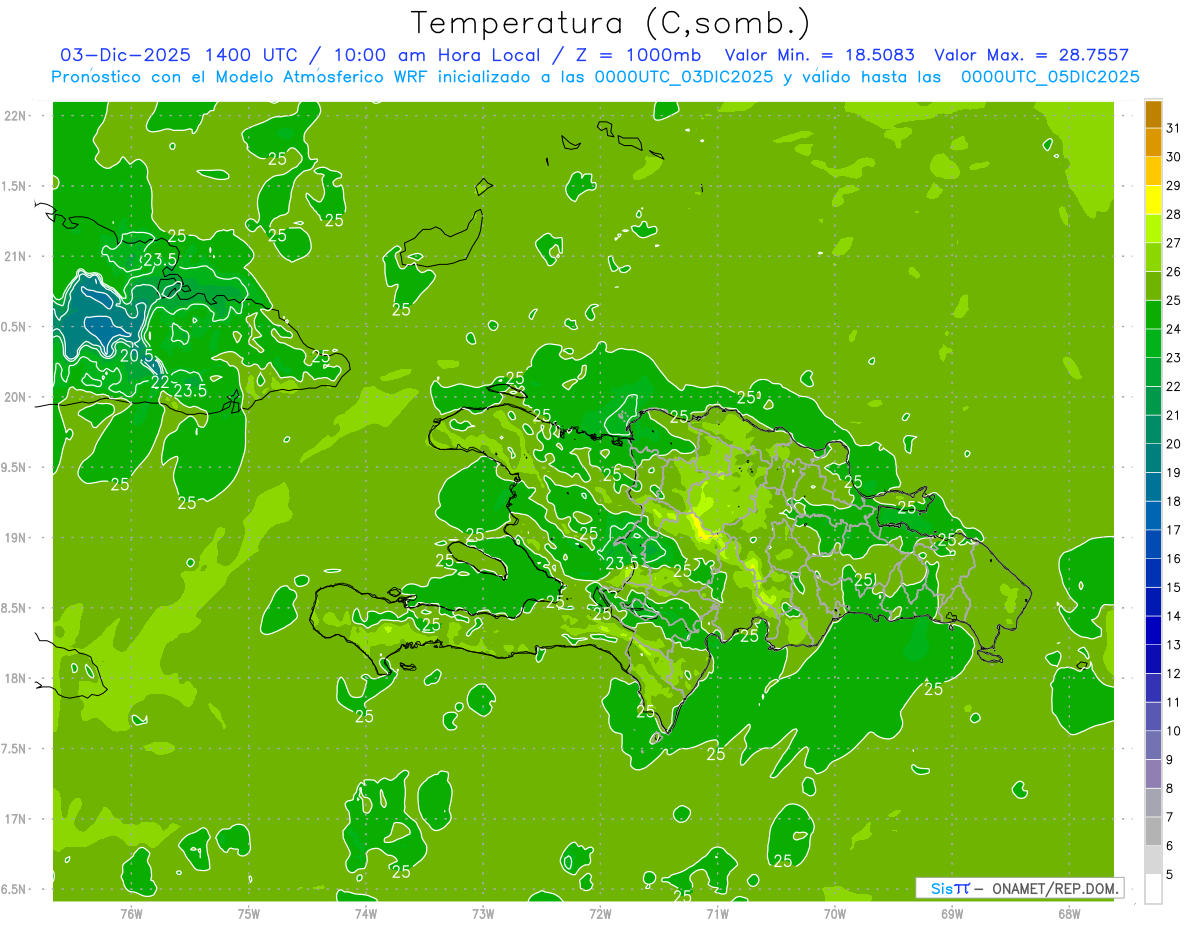Image resolution: width=1200 pixels, height=927 pixels.
Task: Click the pressure level text "Z = 1000mb"
Action: click(638, 55)
